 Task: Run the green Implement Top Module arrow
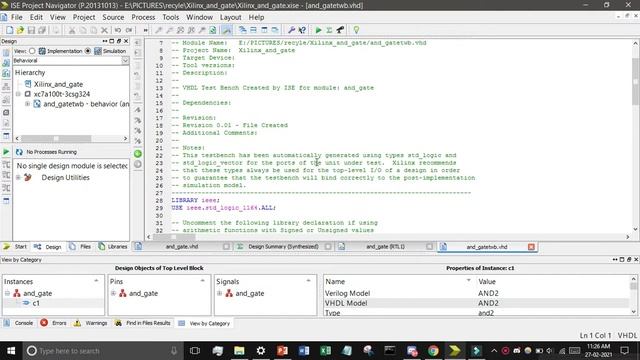coord(318,30)
